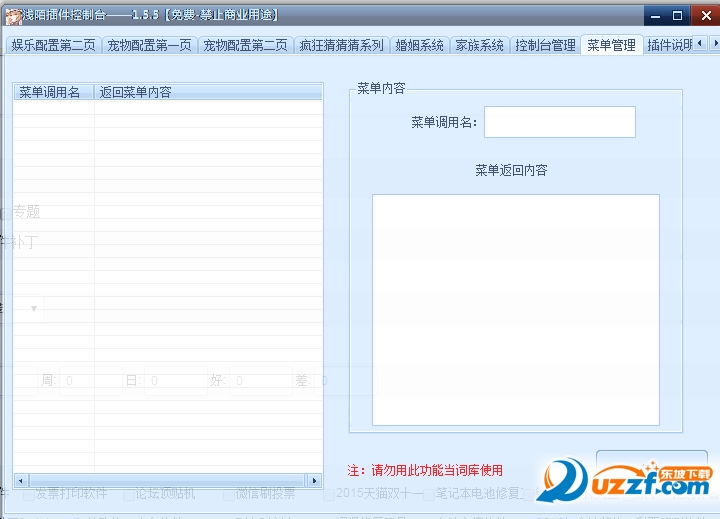This screenshot has width=720, height=519.
Task: Click tab strip scroll-left arrow
Action: (x=700, y=43)
